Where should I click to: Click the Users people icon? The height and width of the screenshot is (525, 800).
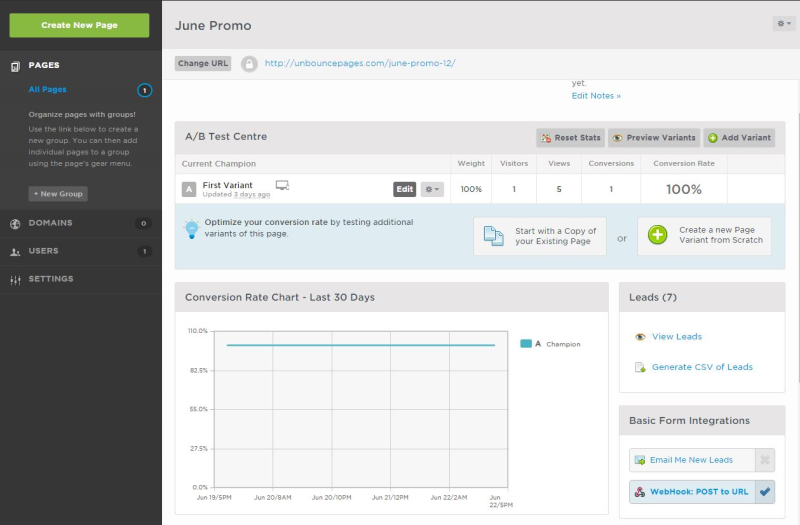coord(15,252)
